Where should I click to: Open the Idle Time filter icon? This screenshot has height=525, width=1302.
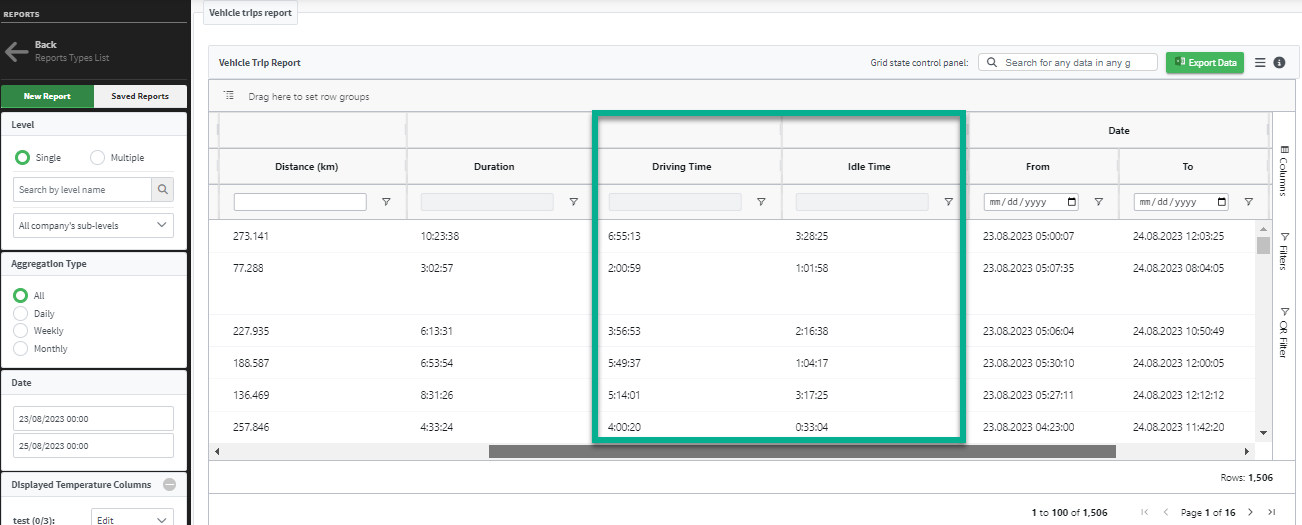(948, 202)
